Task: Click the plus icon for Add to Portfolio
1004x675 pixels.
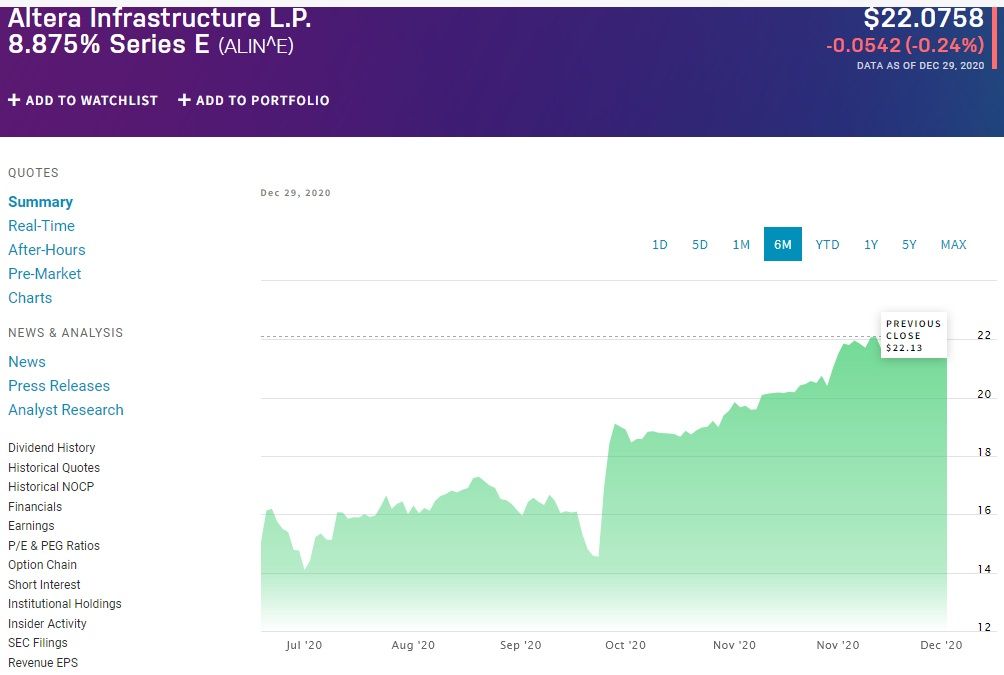Action: 184,100
